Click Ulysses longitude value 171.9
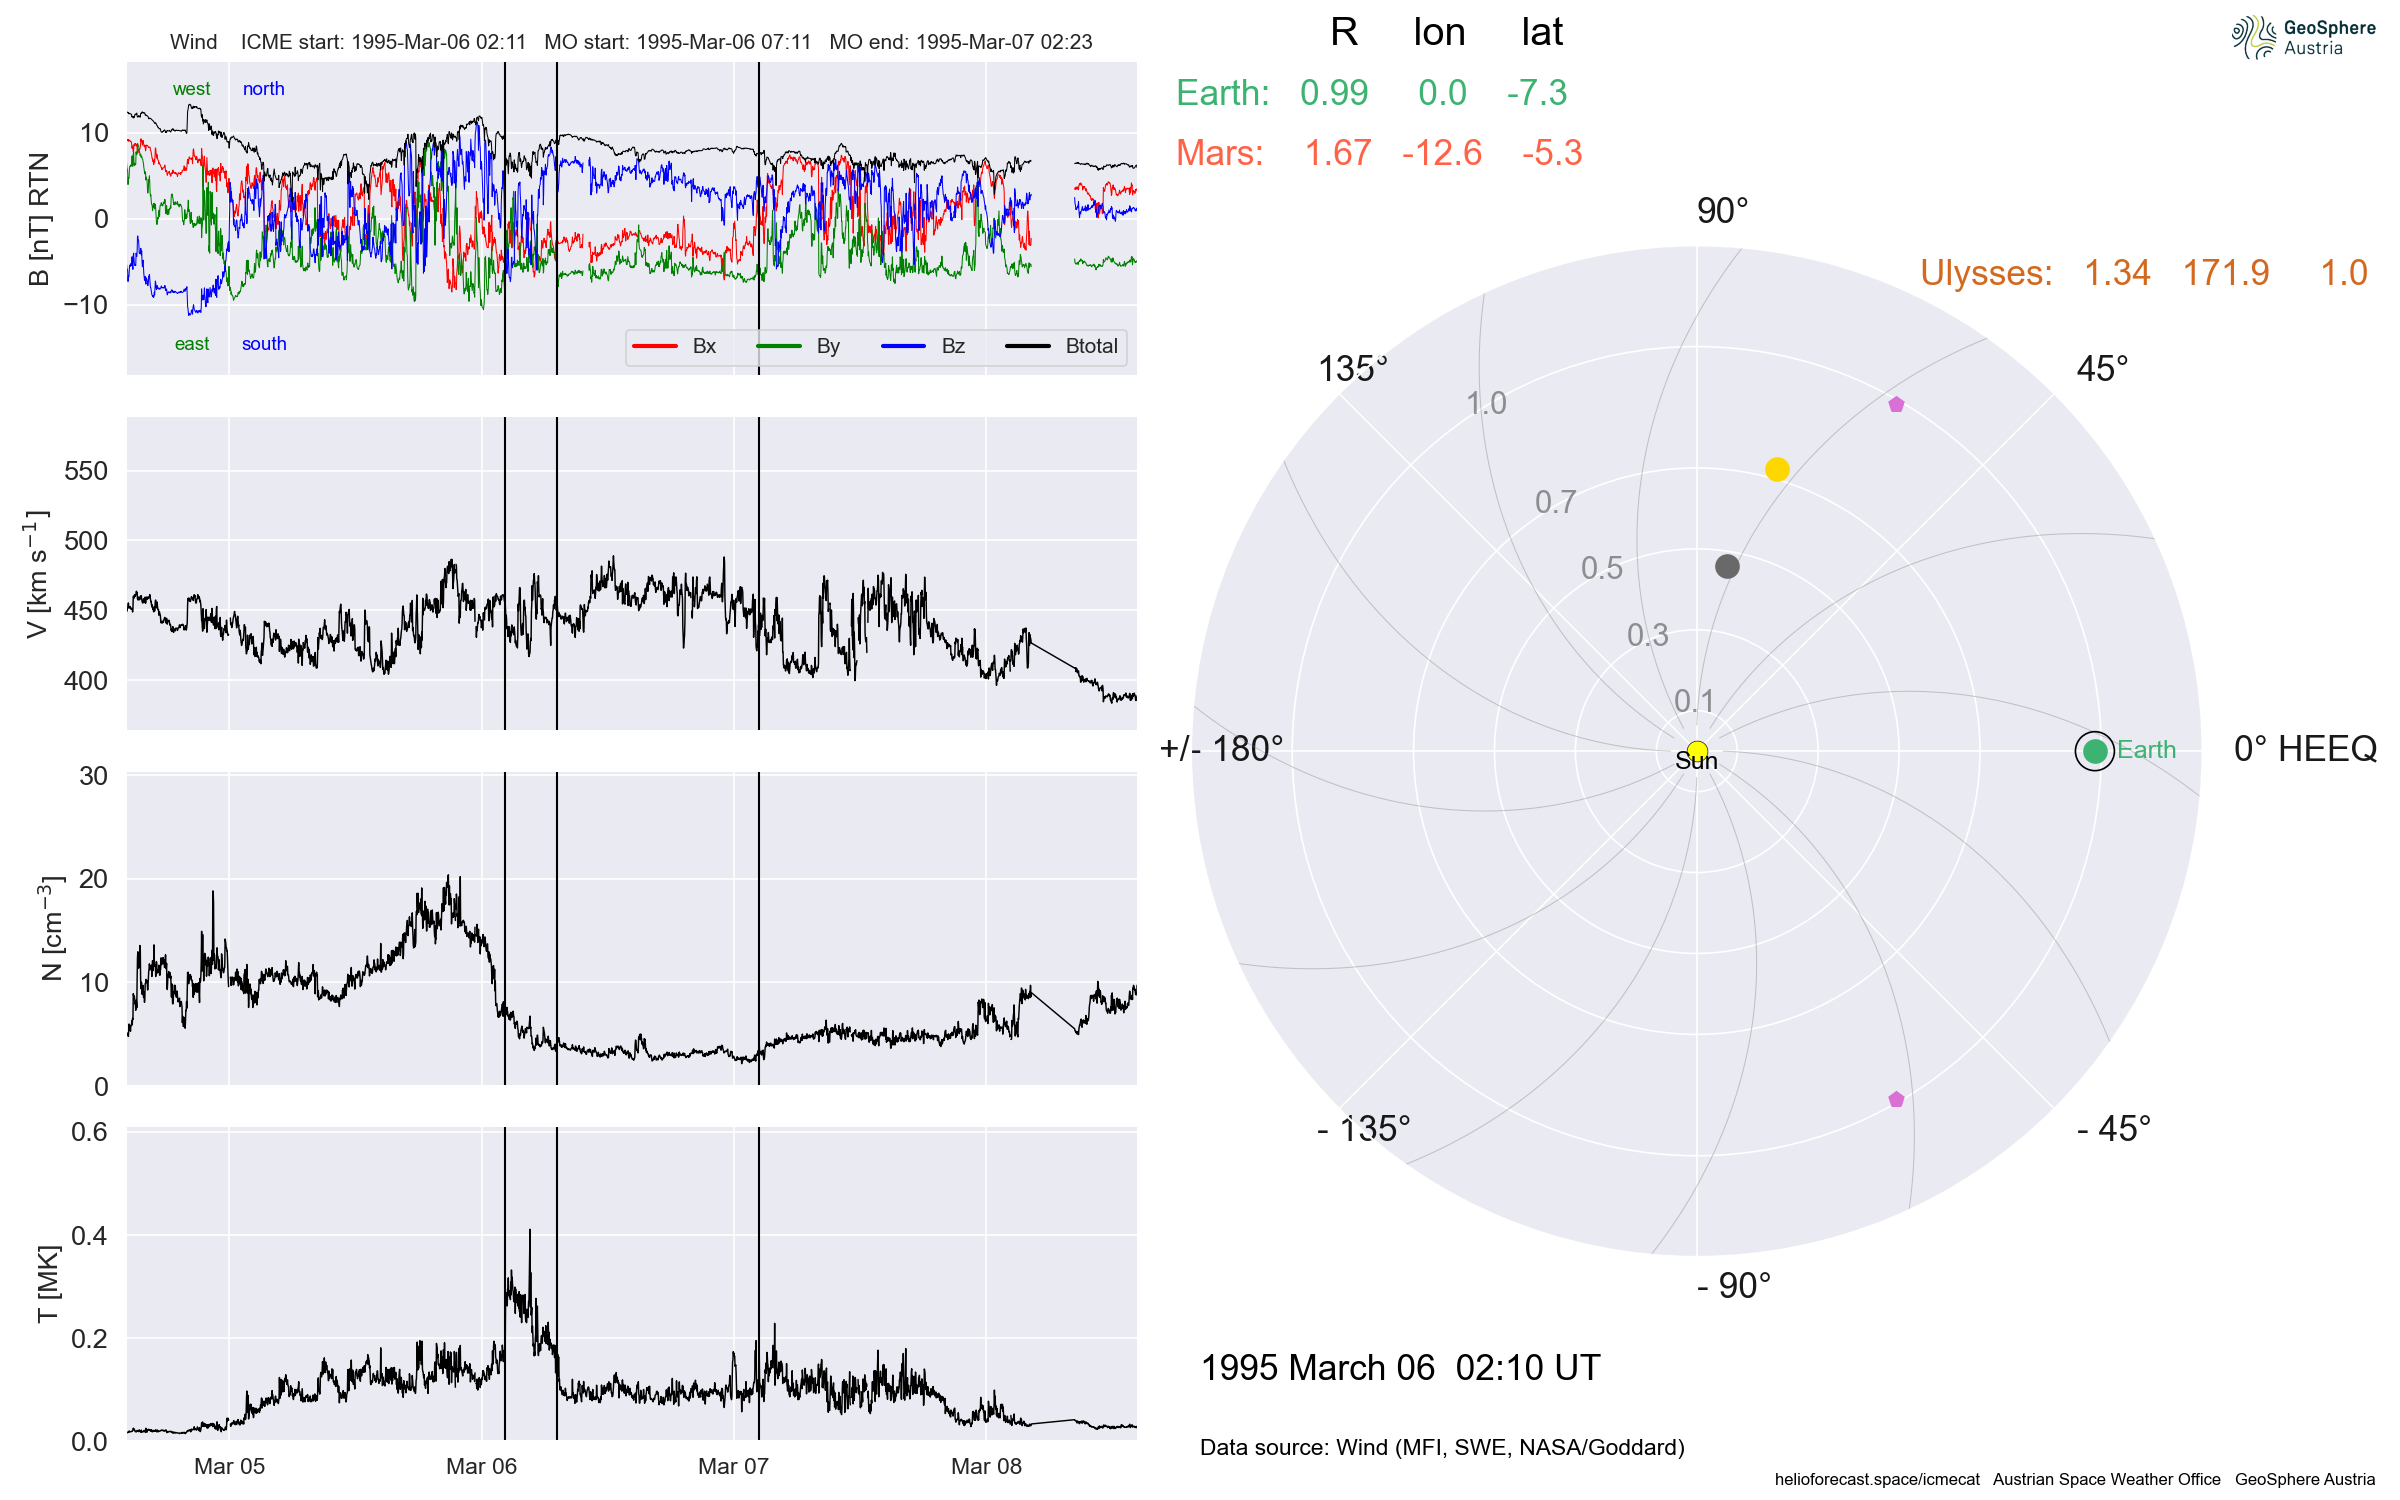2400x1500 pixels. pos(2226,273)
